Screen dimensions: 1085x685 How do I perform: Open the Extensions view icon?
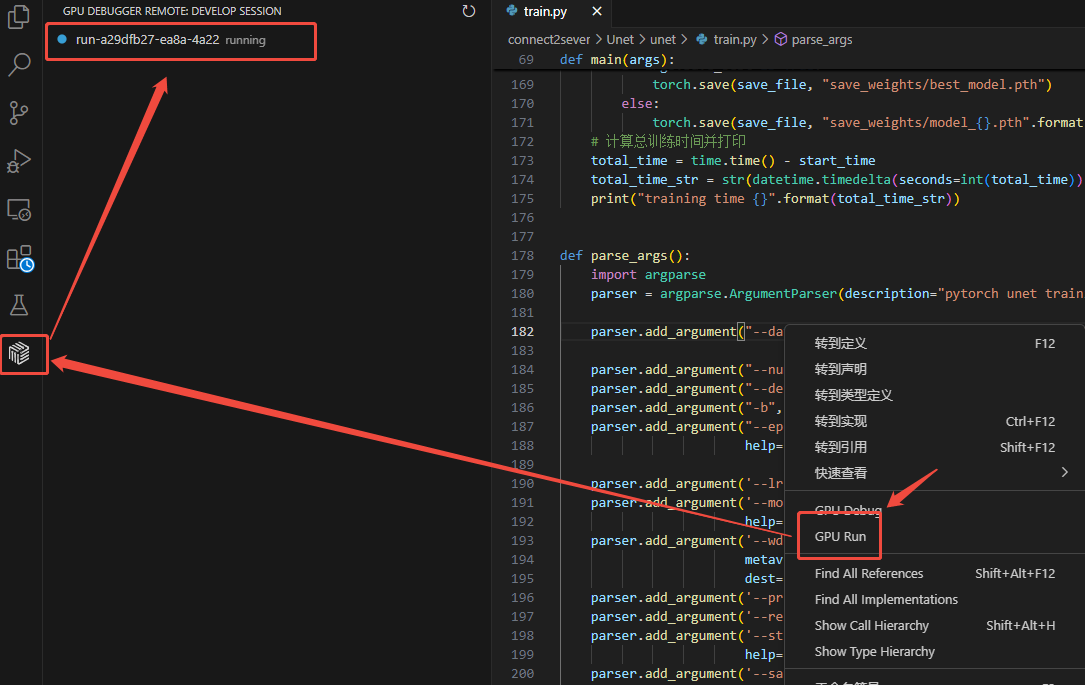[19, 258]
